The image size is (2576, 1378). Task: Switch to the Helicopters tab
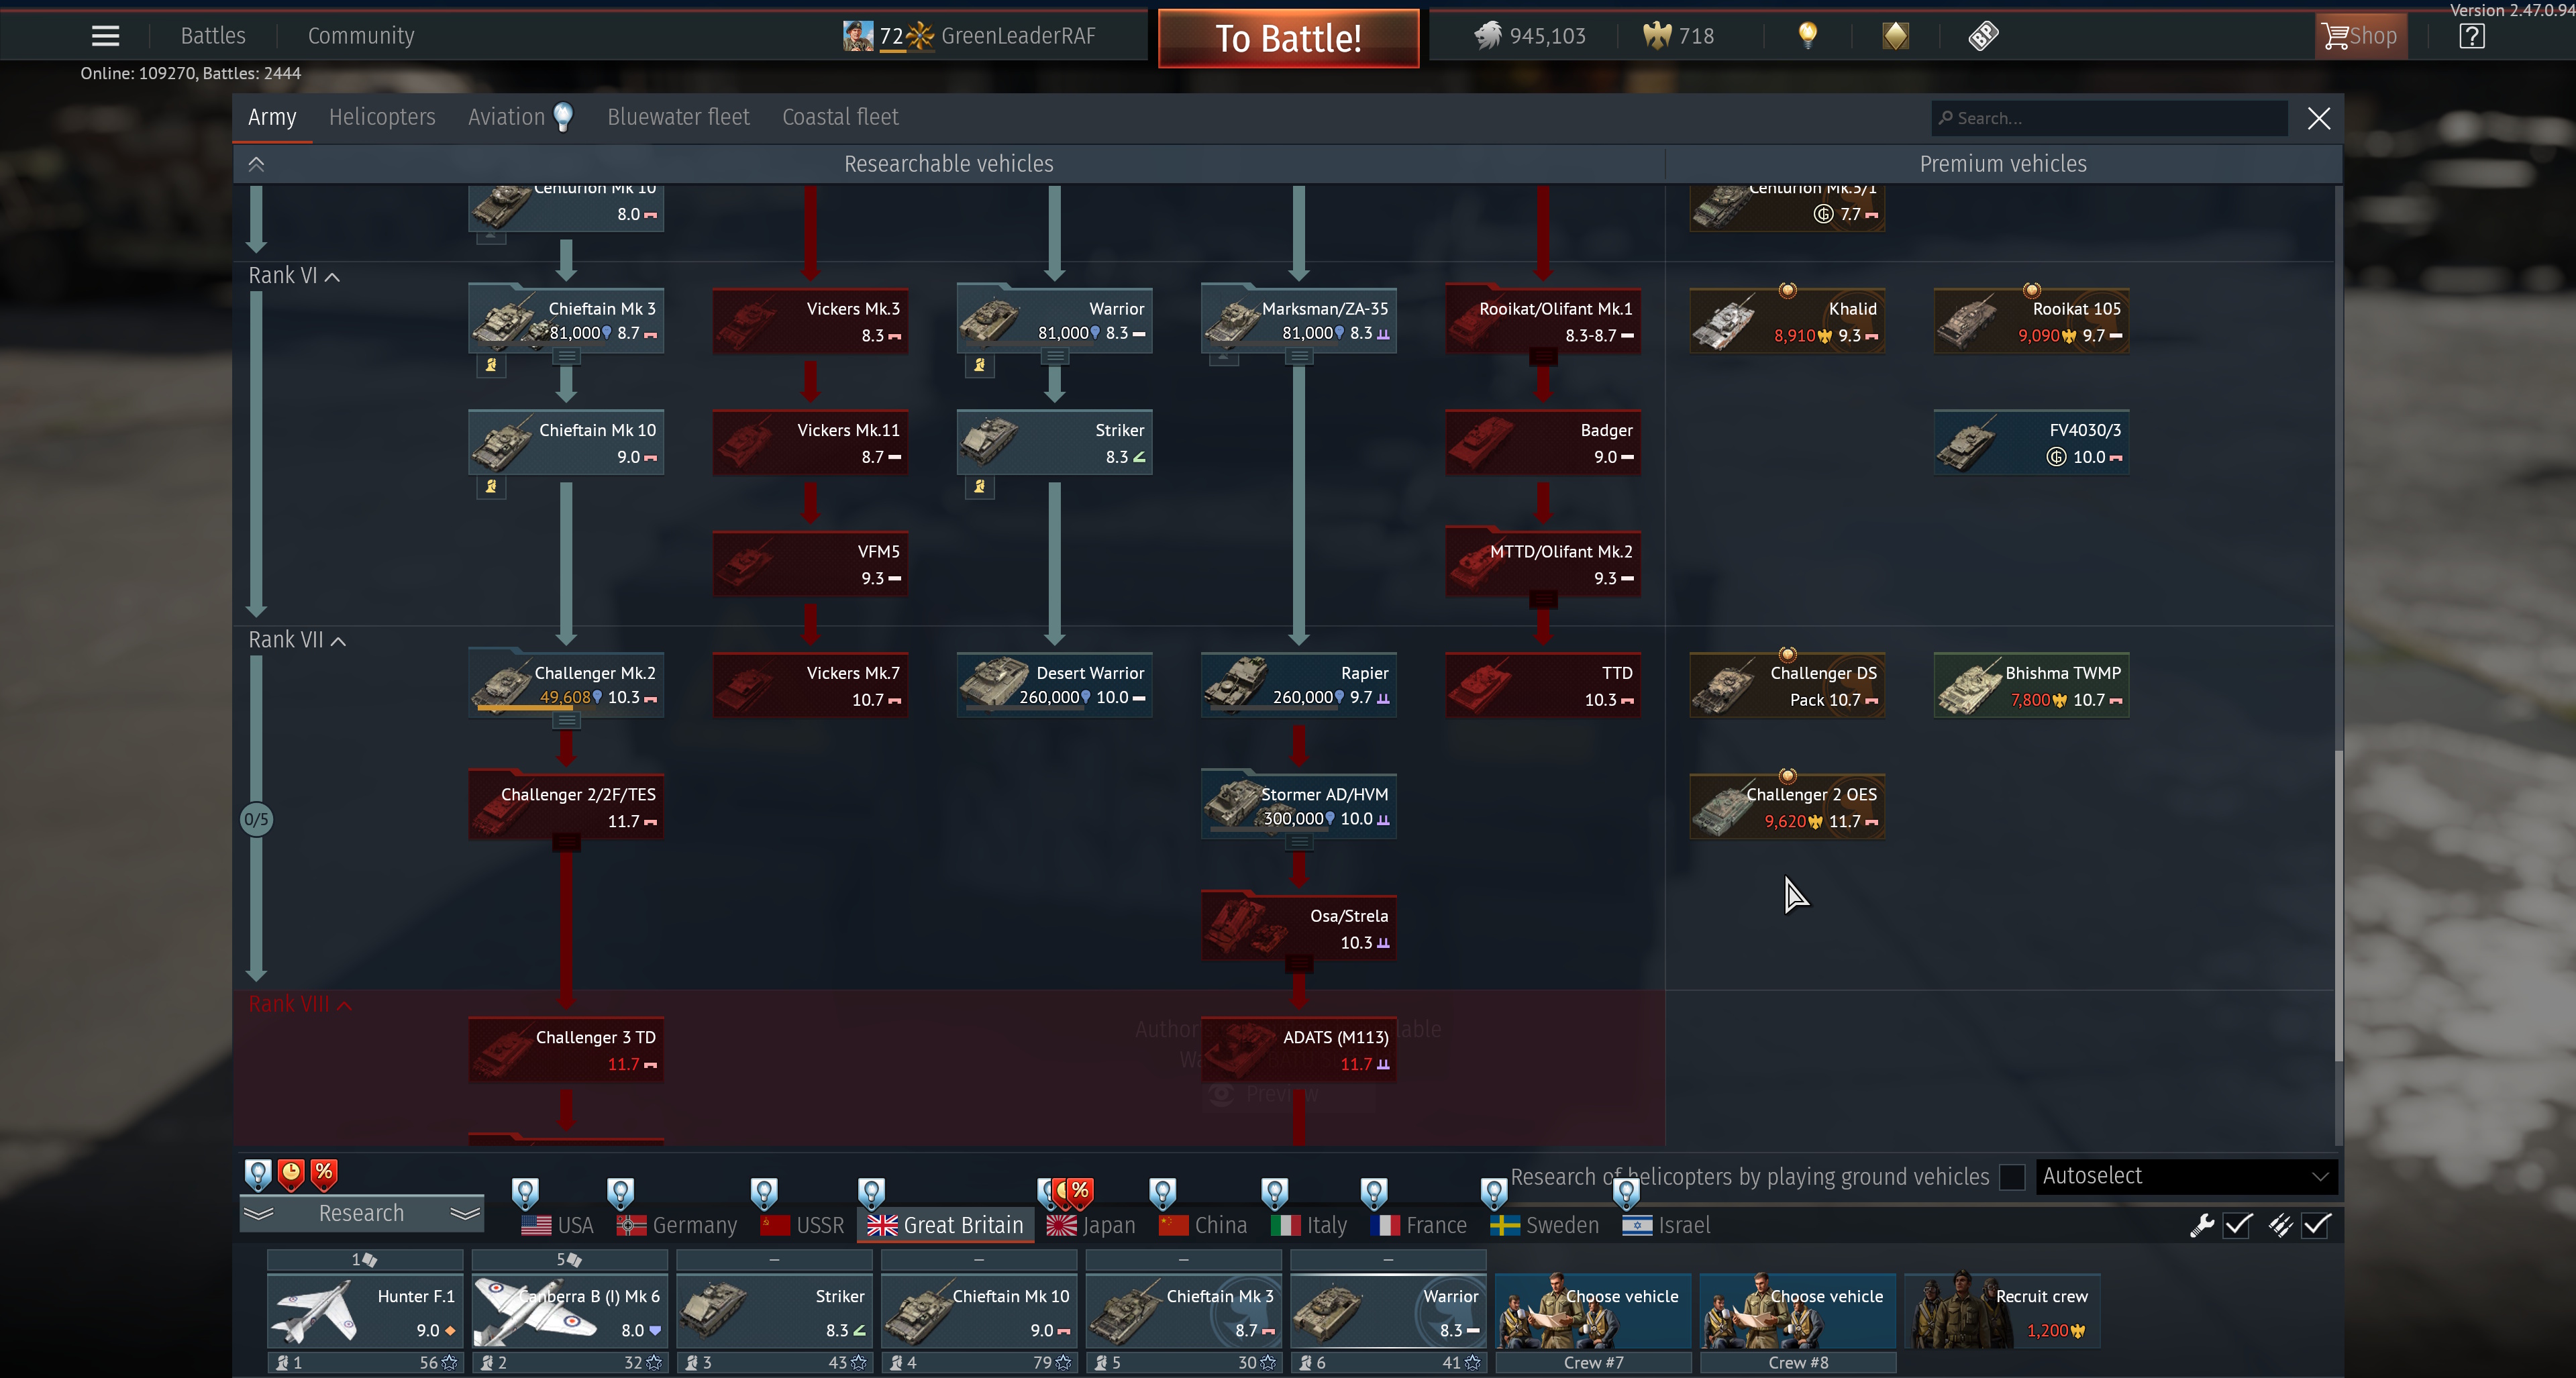pos(382,117)
